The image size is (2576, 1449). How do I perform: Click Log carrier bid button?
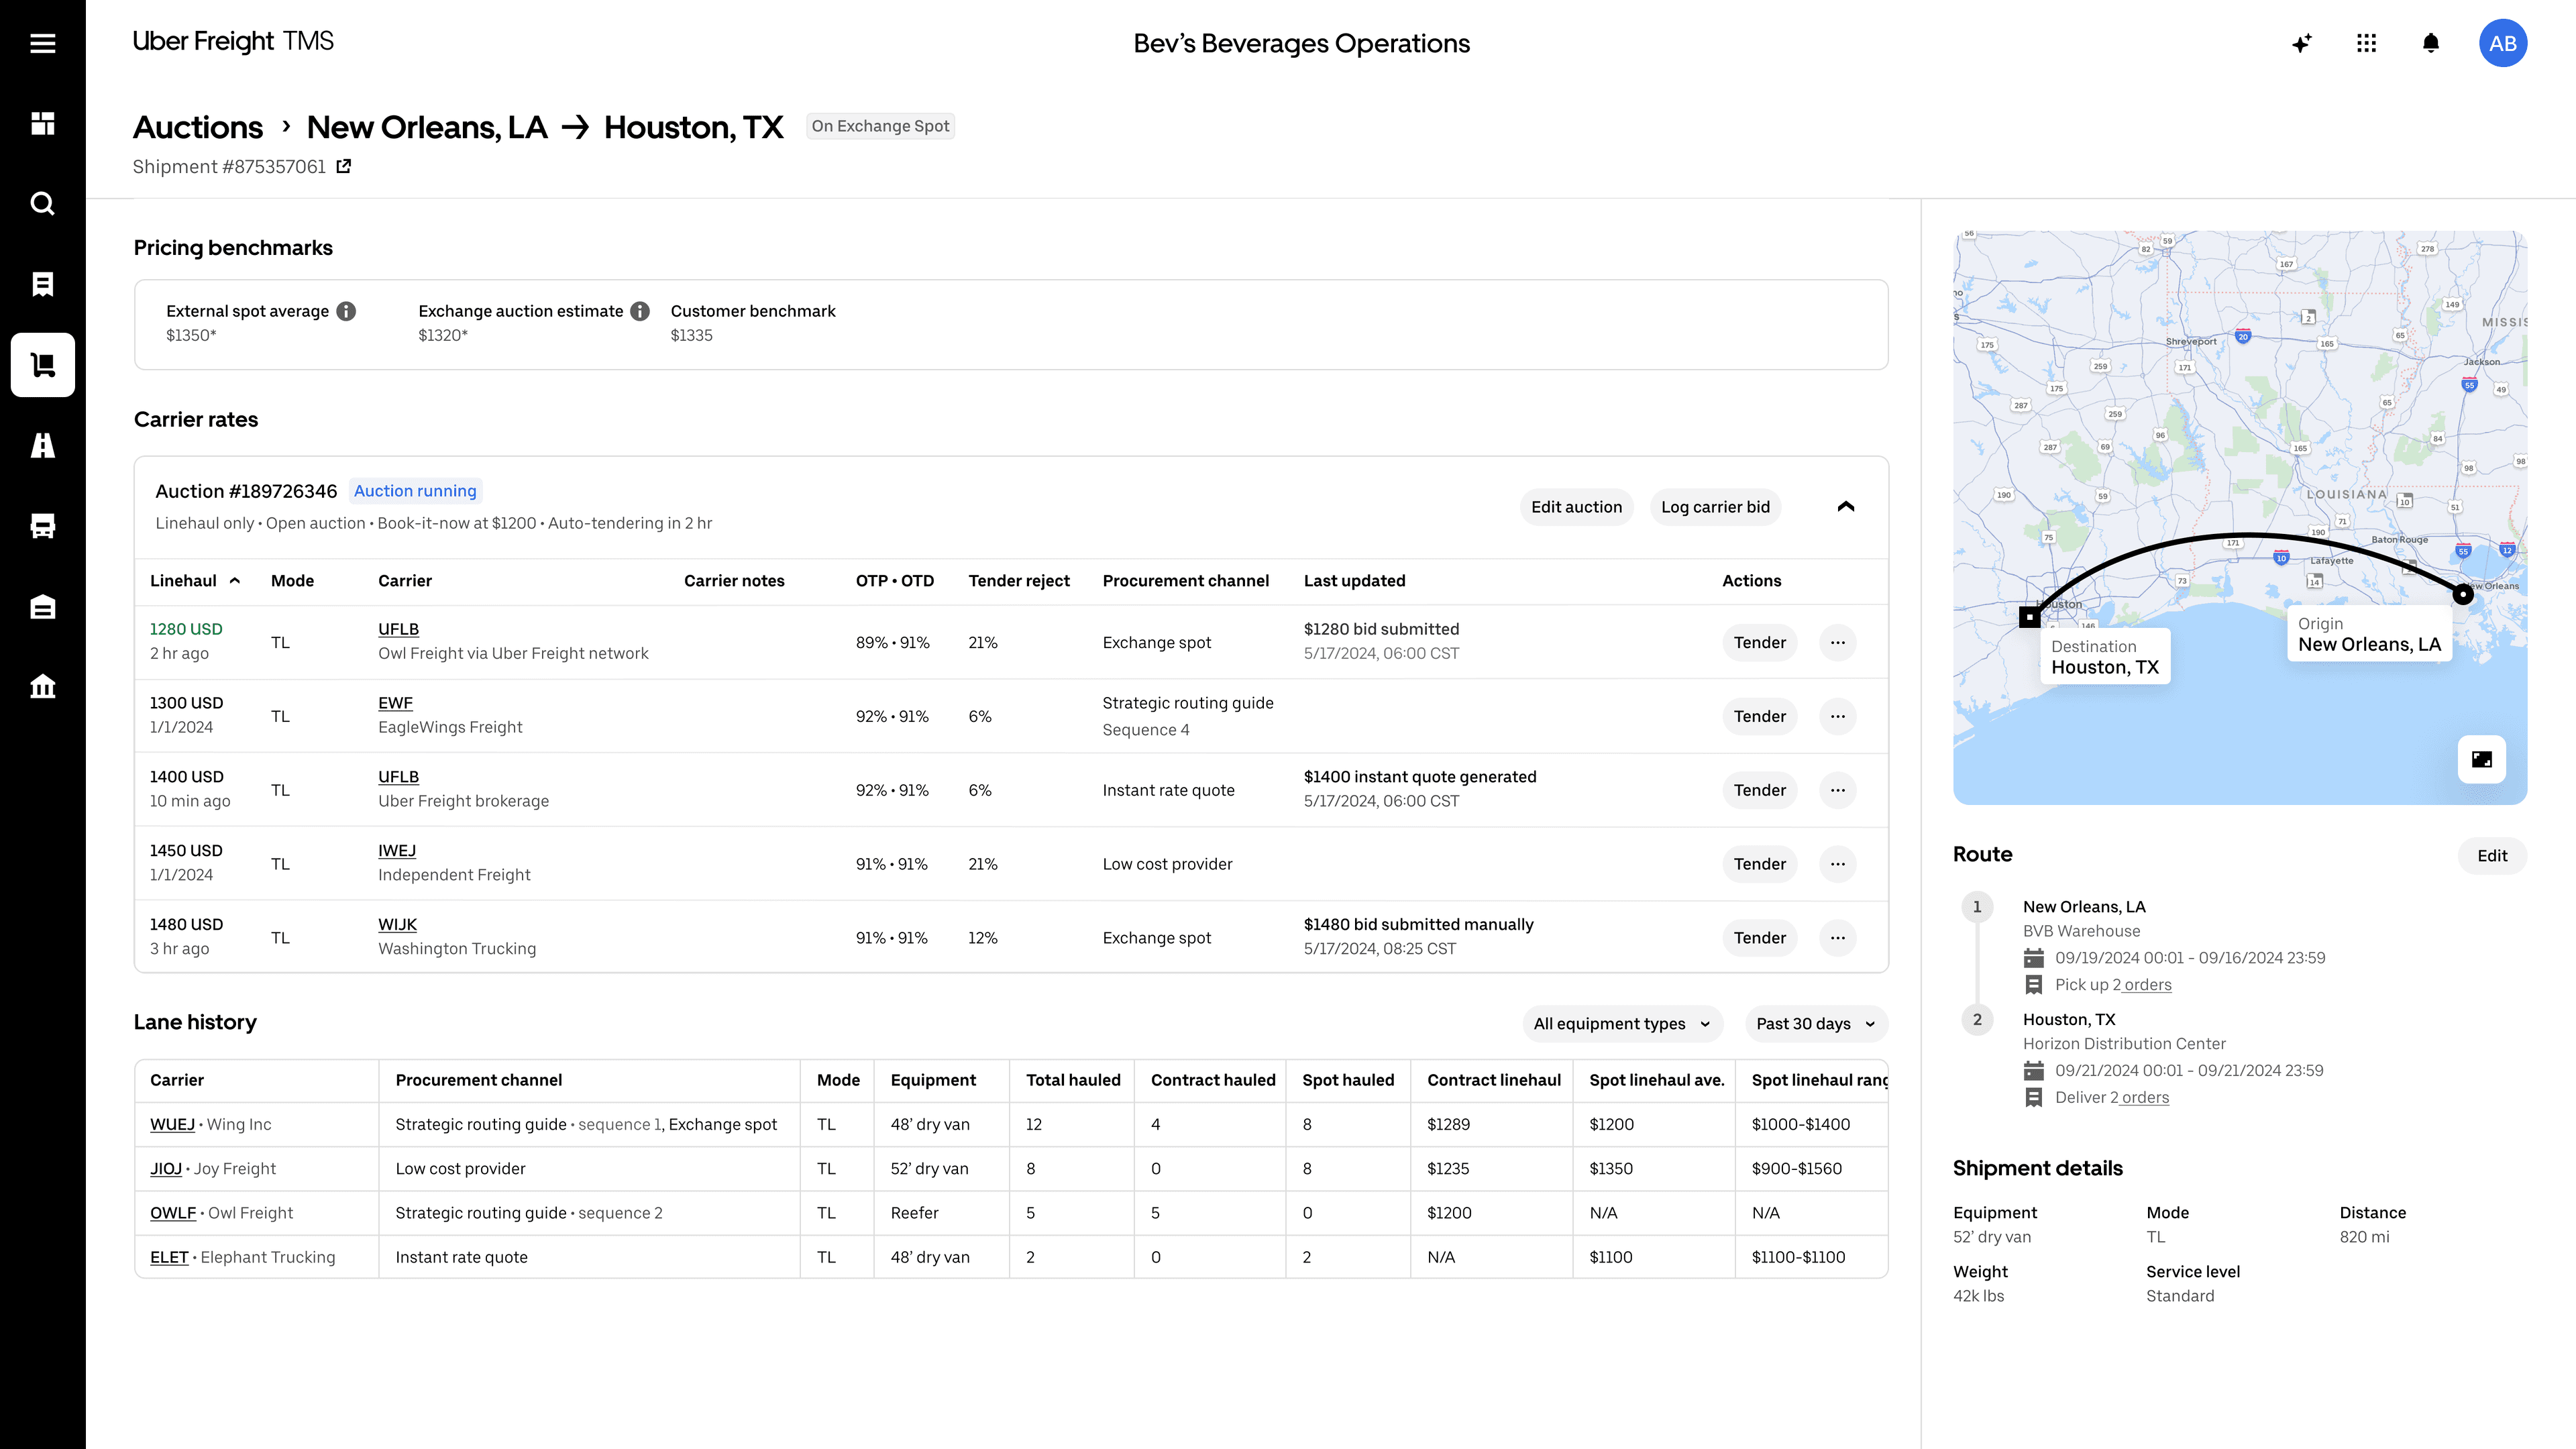point(1715,507)
